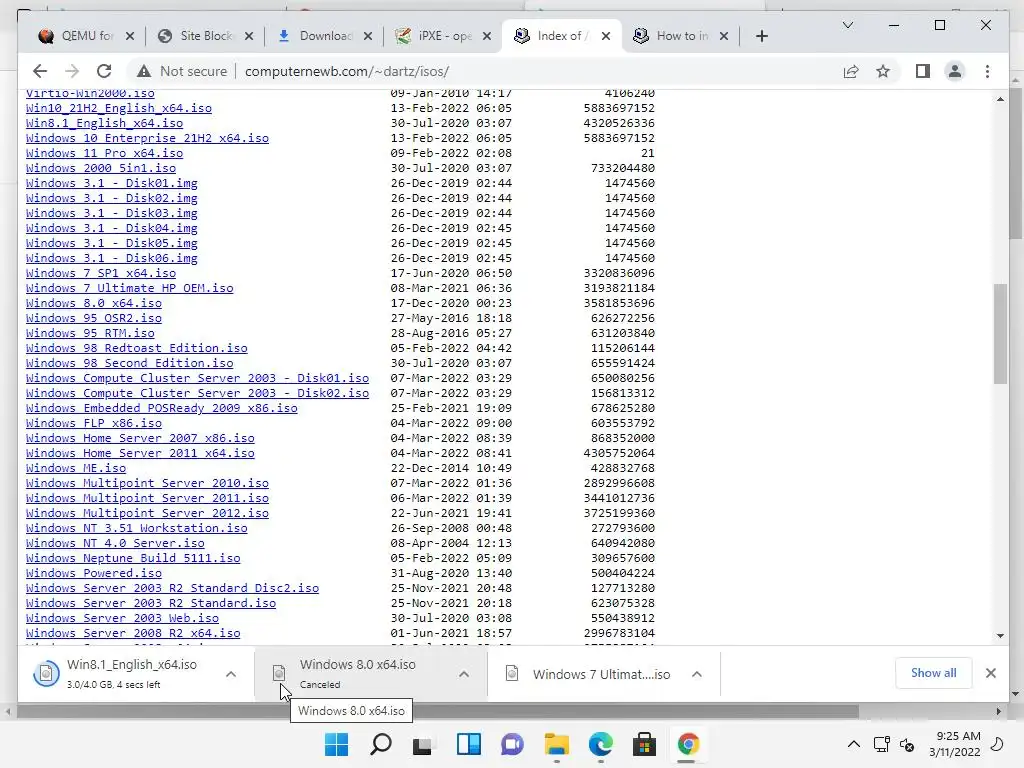The width and height of the screenshot is (1024, 768).
Task: Launch Microsoft Edge from the taskbar
Action: click(600, 744)
